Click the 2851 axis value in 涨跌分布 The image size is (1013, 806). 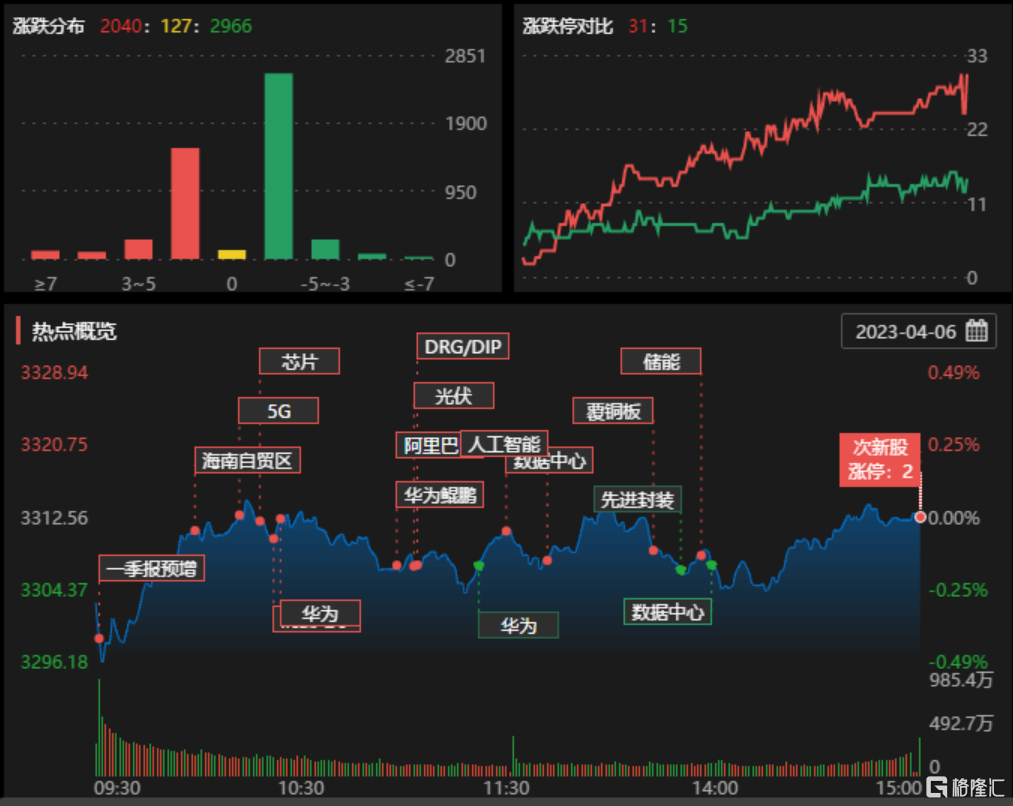[465, 56]
